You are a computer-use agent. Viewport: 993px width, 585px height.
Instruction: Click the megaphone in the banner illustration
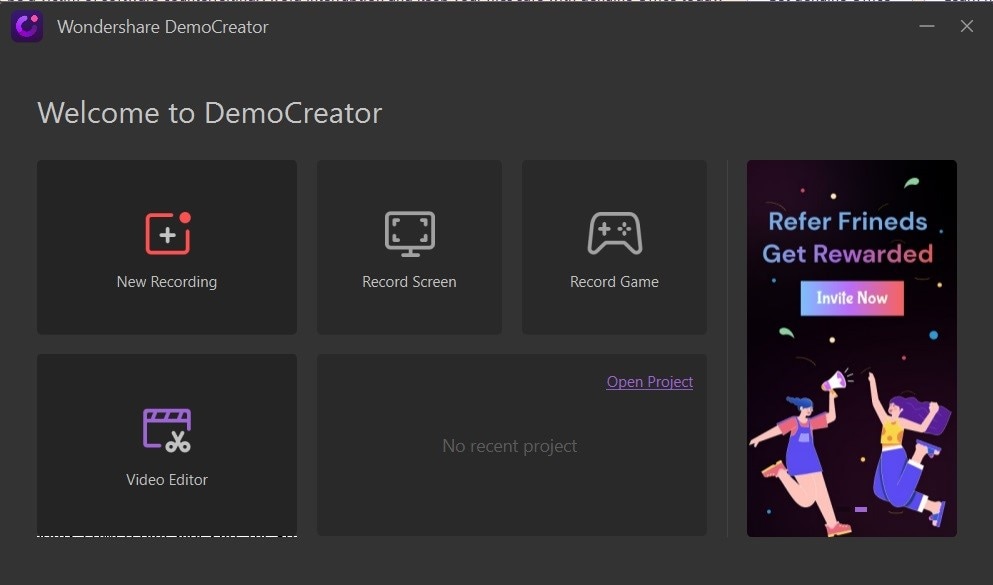835,382
